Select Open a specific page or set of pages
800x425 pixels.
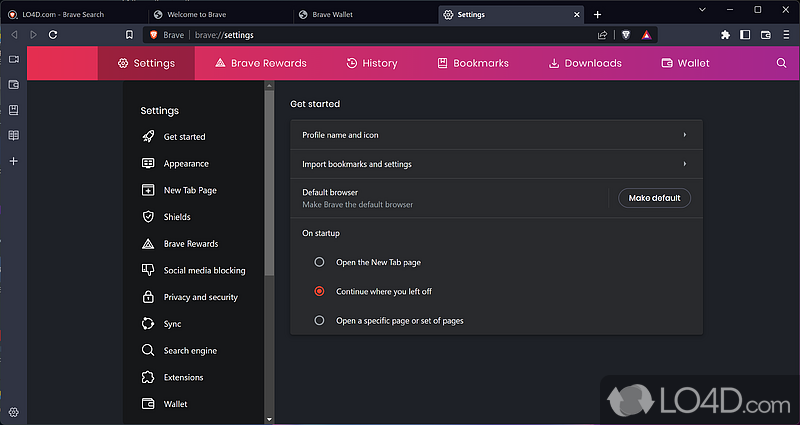tap(319, 320)
